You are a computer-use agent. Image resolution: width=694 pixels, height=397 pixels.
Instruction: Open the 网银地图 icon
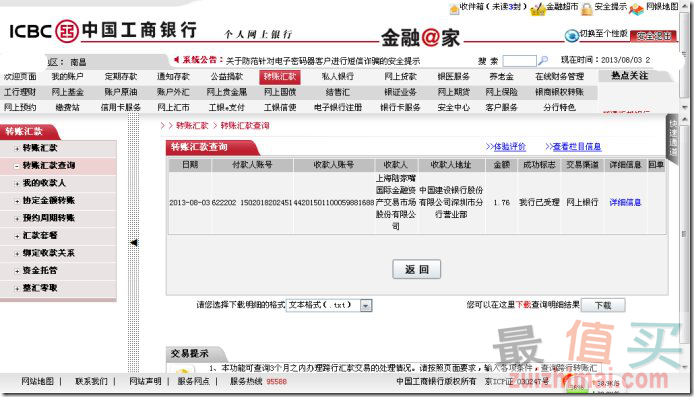point(636,8)
